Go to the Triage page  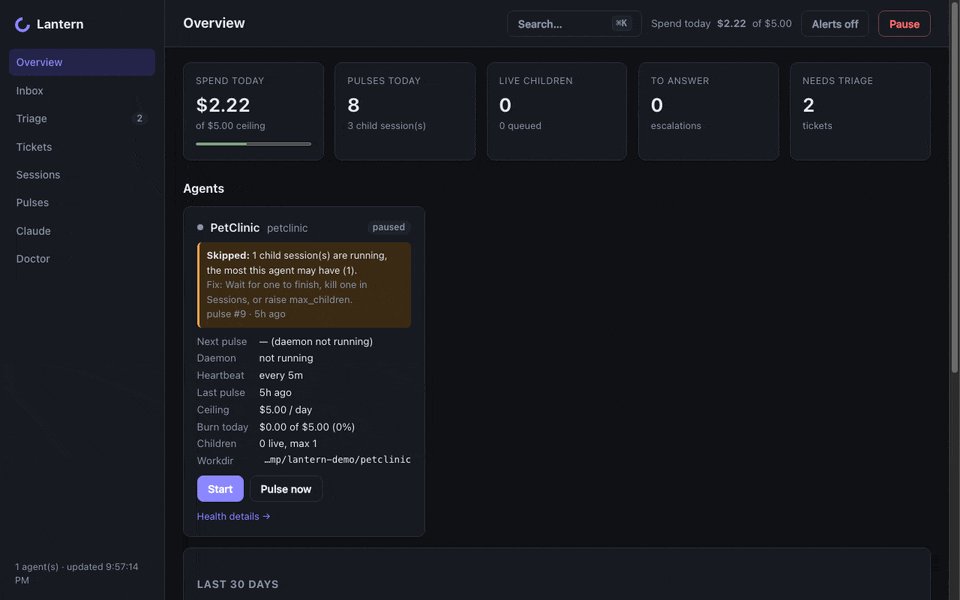(82, 119)
